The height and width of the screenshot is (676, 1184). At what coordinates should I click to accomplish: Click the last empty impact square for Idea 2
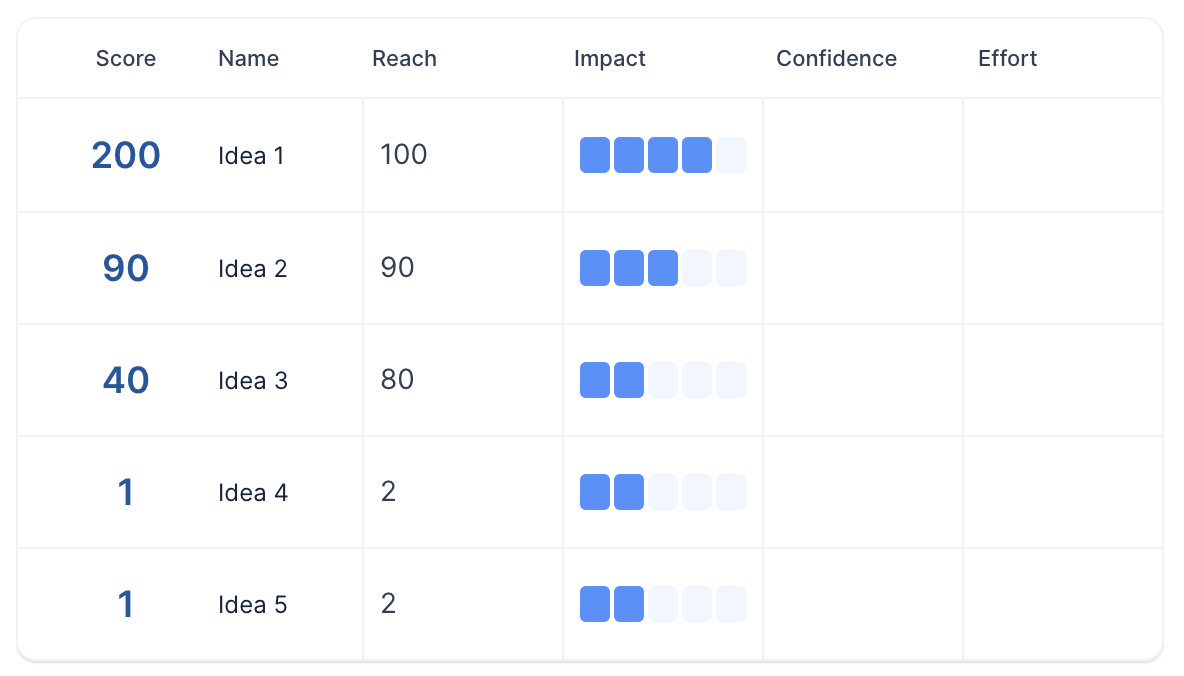click(x=731, y=268)
